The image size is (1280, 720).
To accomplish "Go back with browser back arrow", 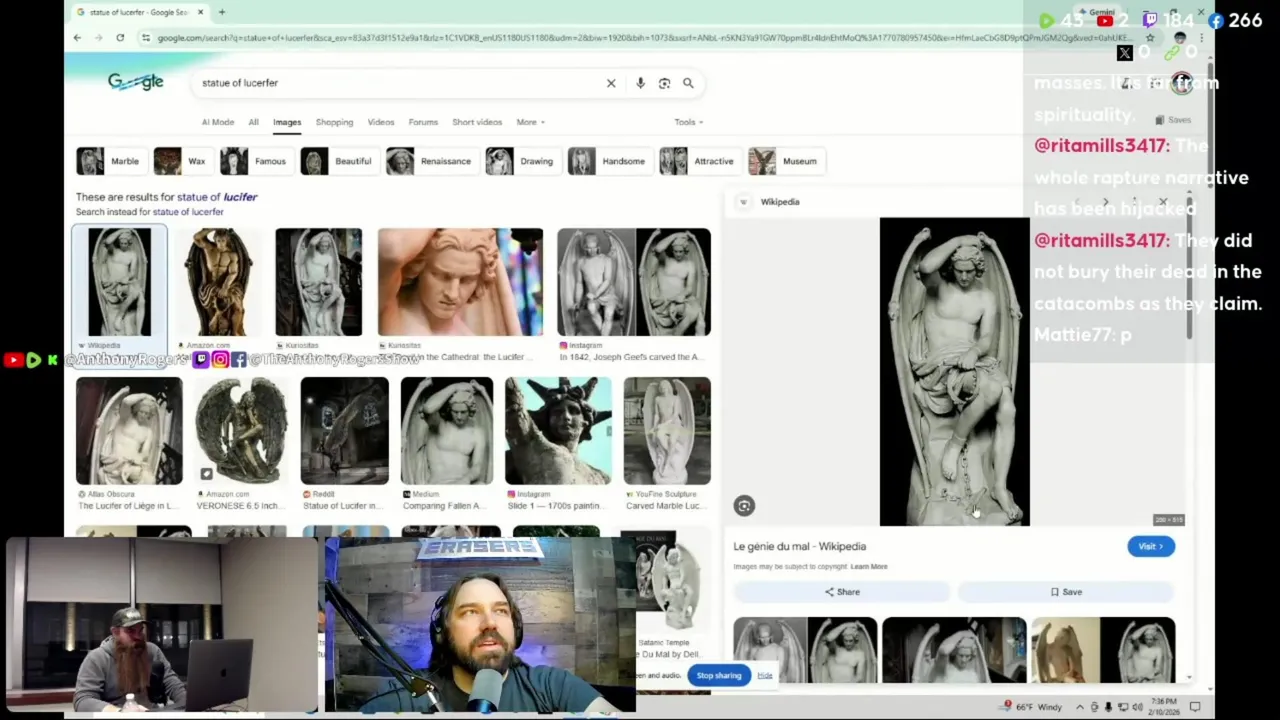I will (77, 38).
